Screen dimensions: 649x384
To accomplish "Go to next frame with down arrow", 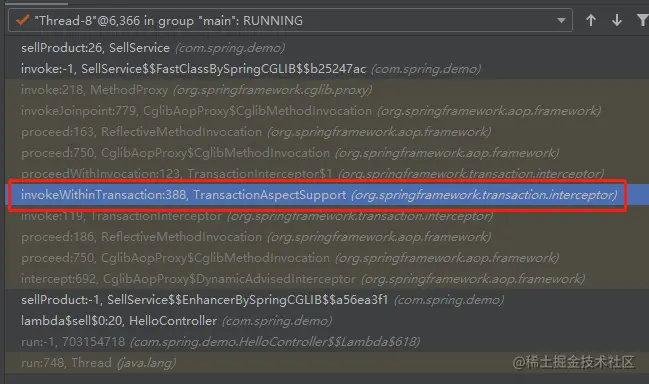I will 617,20.
